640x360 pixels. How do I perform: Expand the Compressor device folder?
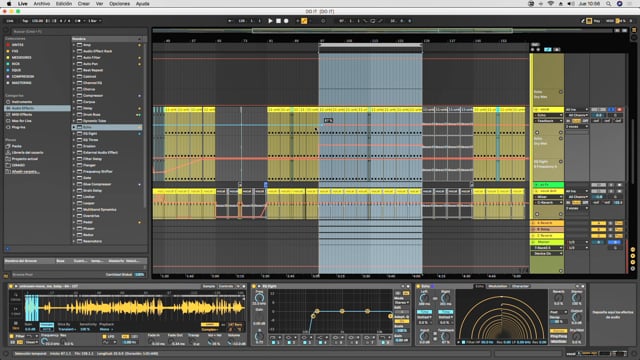[74, 96]
